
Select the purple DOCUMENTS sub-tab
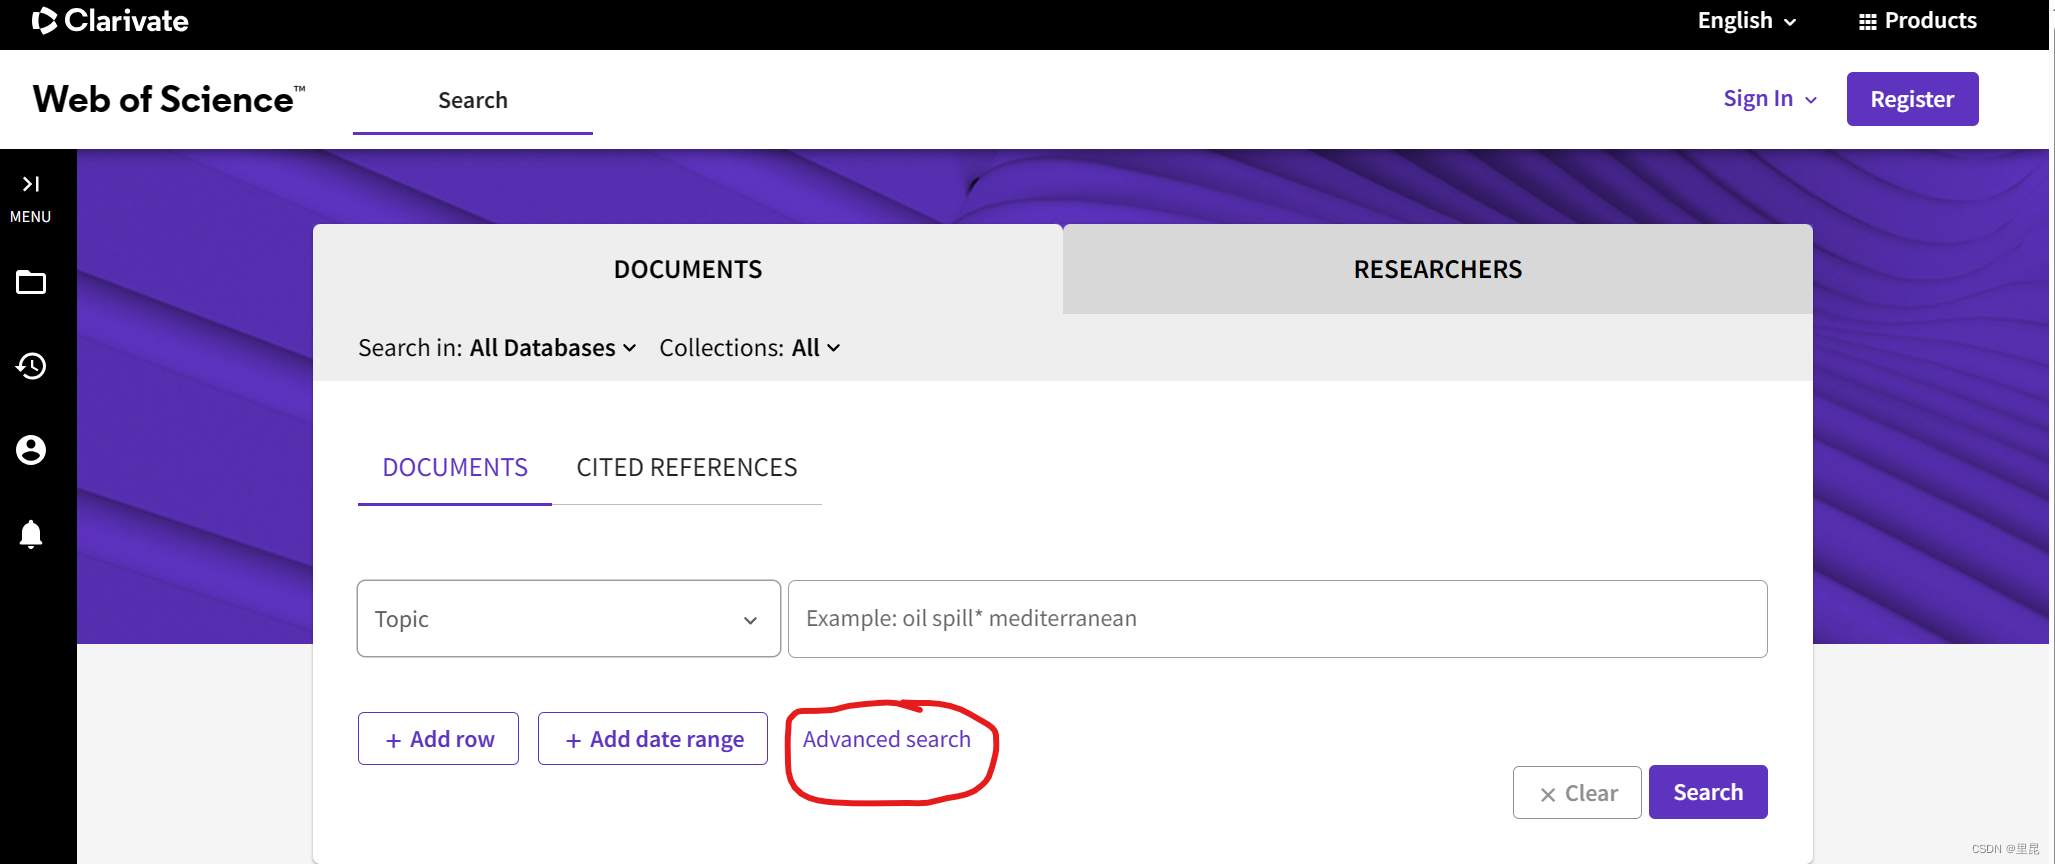tap(455, 468)
